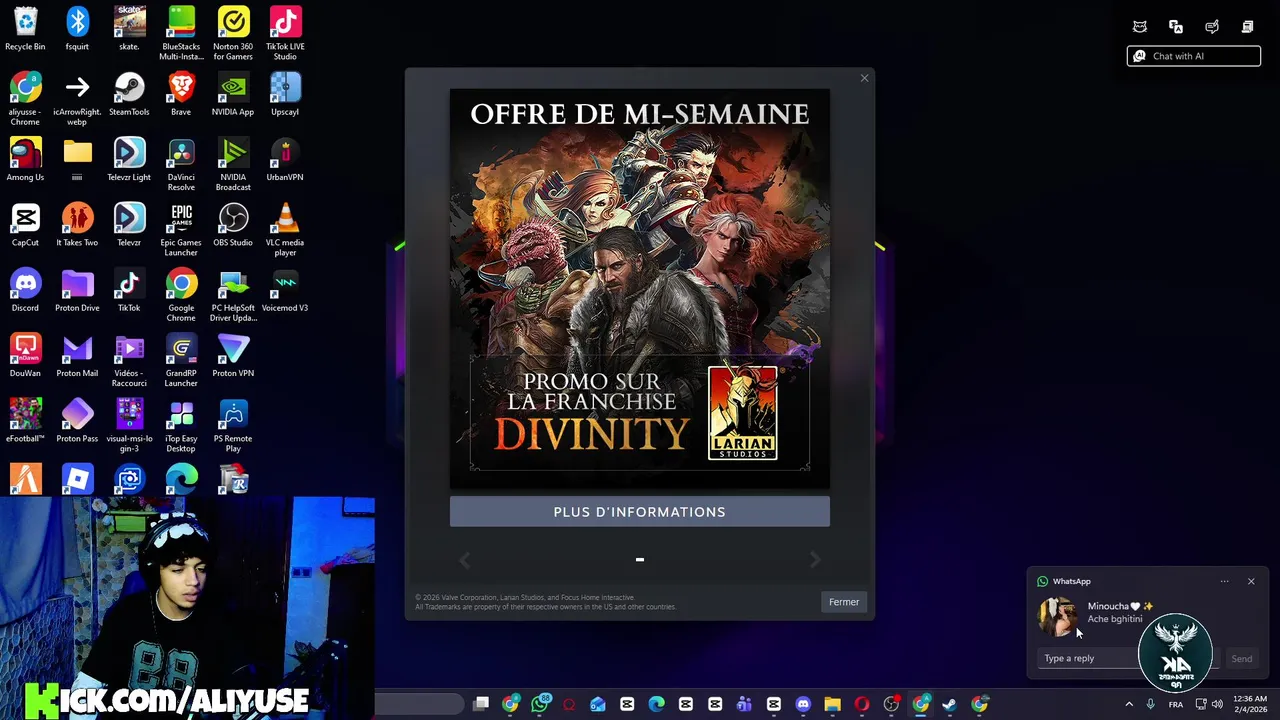Click PLUS D'INFORMATIONS button
Image resolution: width=1280 pixels, height=720 pixels.
coord(640,512)
